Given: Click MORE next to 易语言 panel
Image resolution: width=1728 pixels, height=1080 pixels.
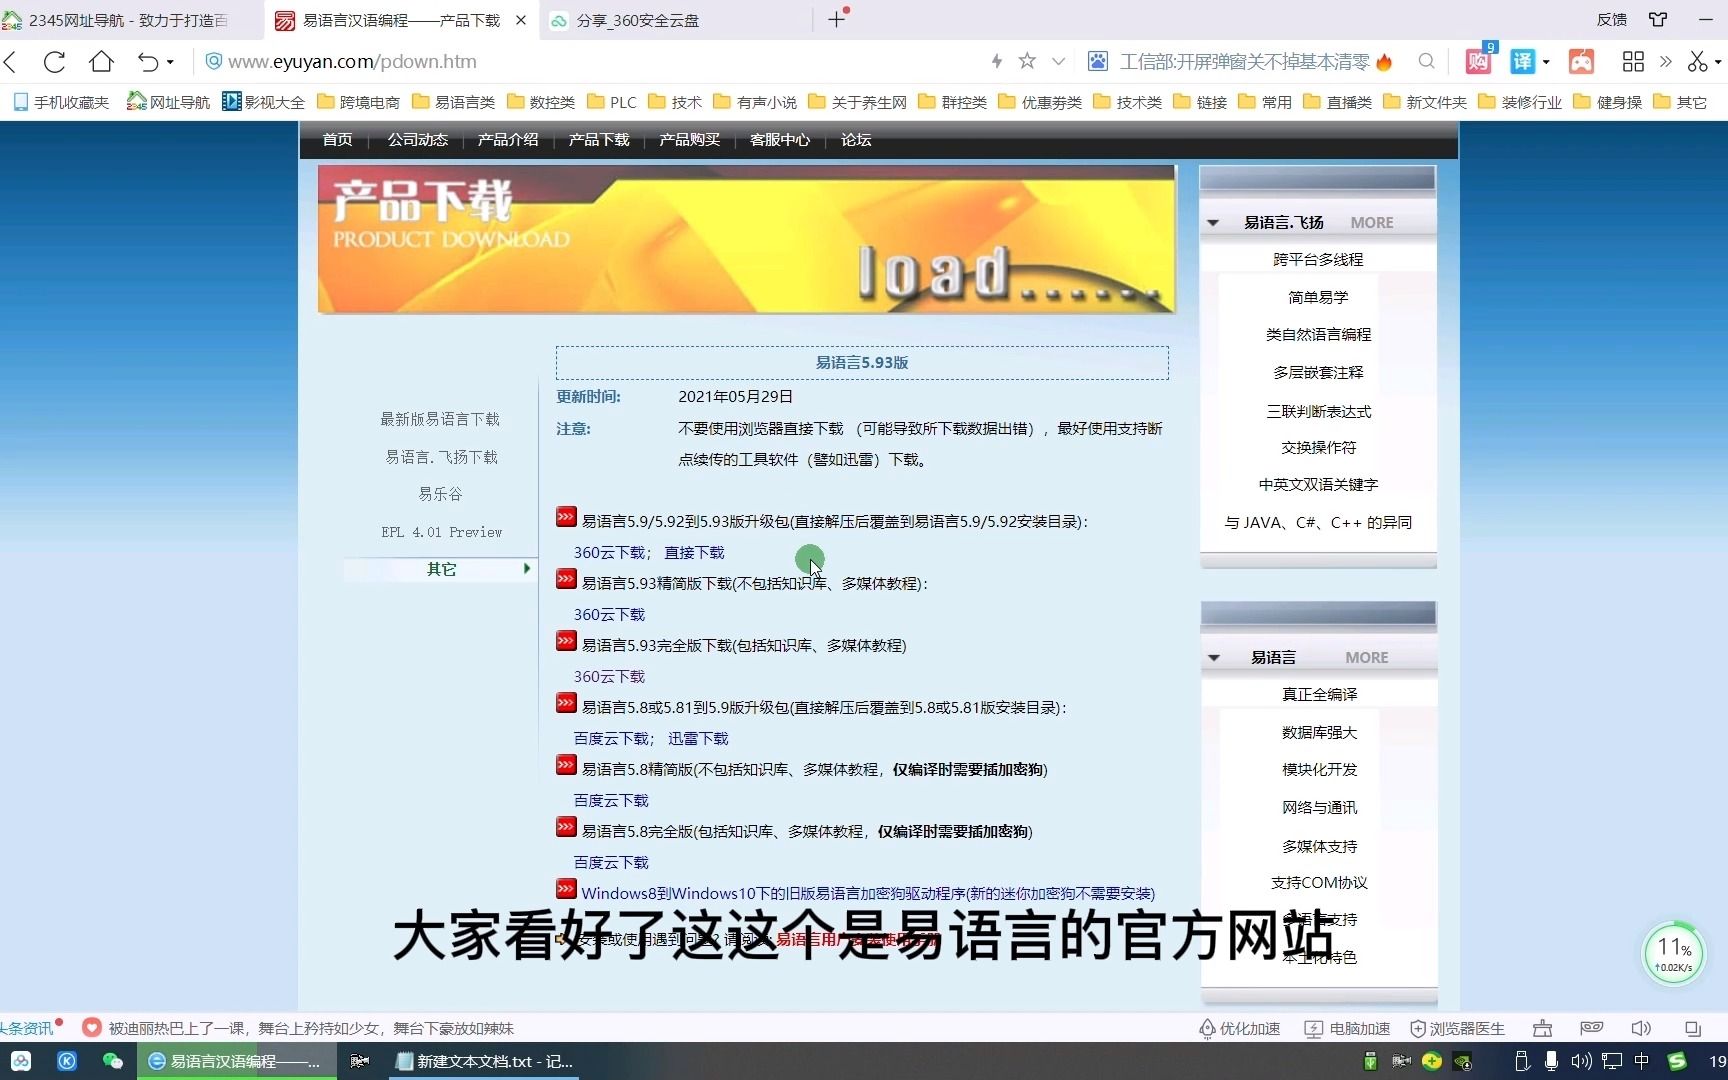Looking at the screenshot, I should click(x=1366, y=658).
